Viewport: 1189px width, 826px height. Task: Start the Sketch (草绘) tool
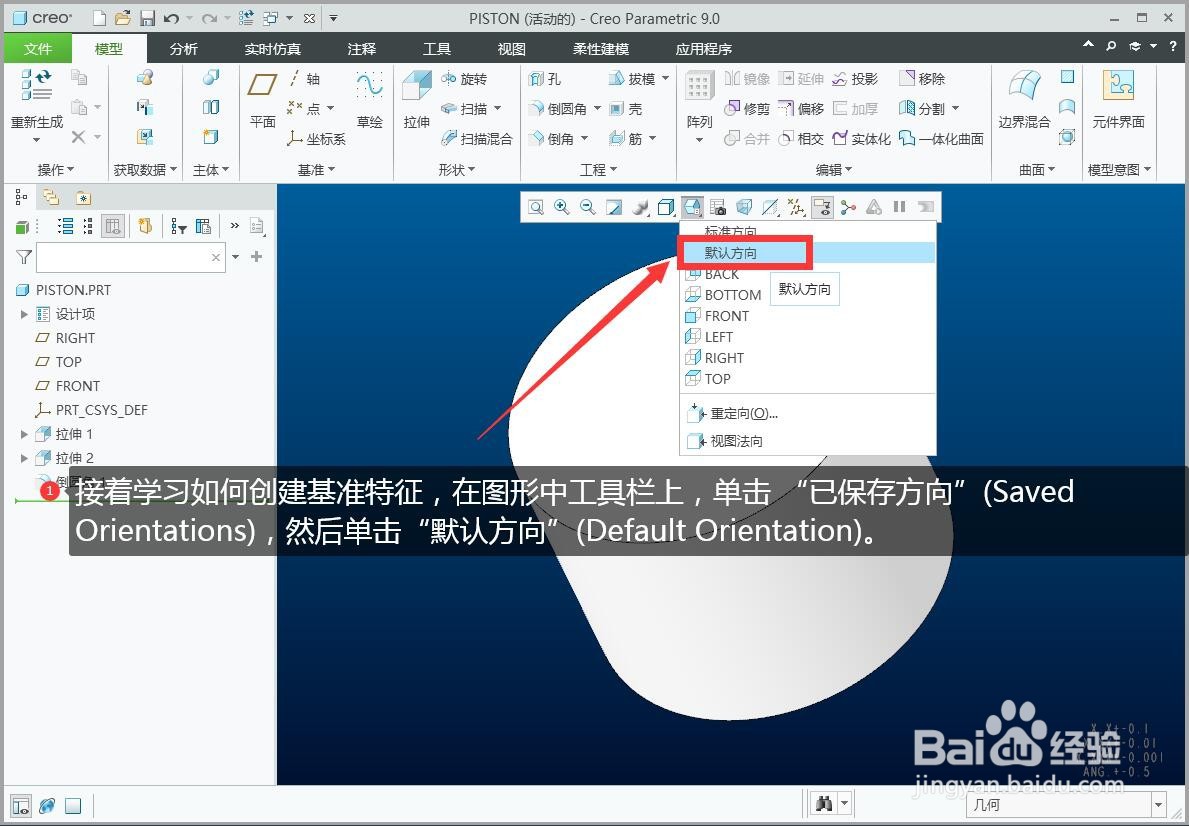pyautogui.click(x=369, y=101)
